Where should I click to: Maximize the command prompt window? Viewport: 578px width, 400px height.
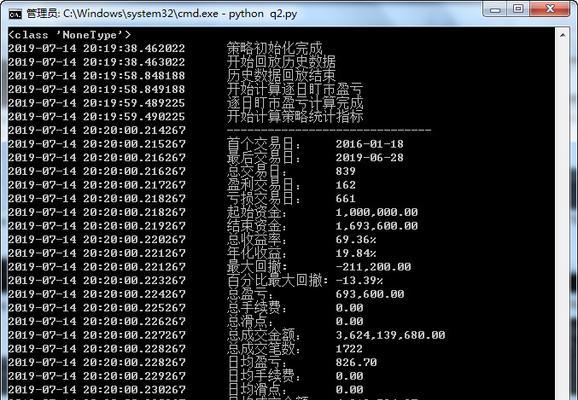518,9
